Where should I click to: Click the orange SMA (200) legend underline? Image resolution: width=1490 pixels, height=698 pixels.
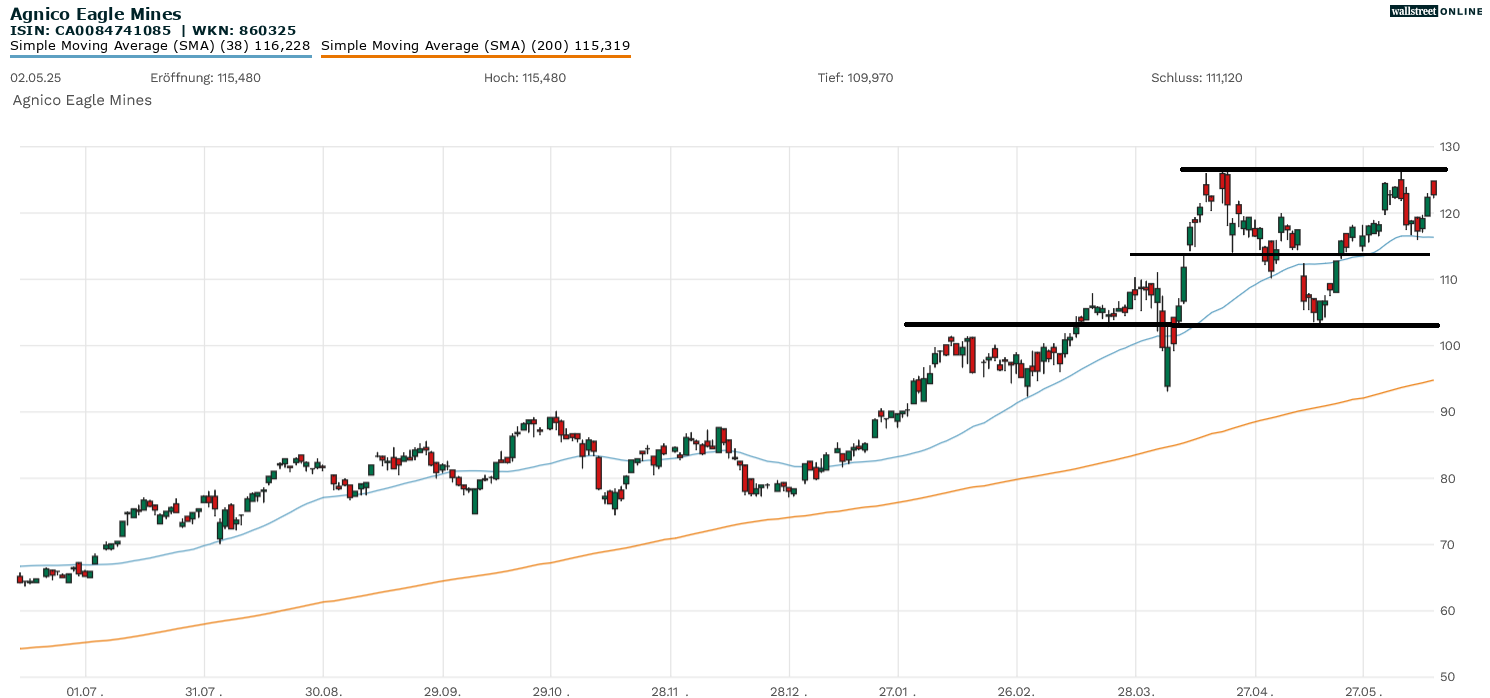click(475, 56)
